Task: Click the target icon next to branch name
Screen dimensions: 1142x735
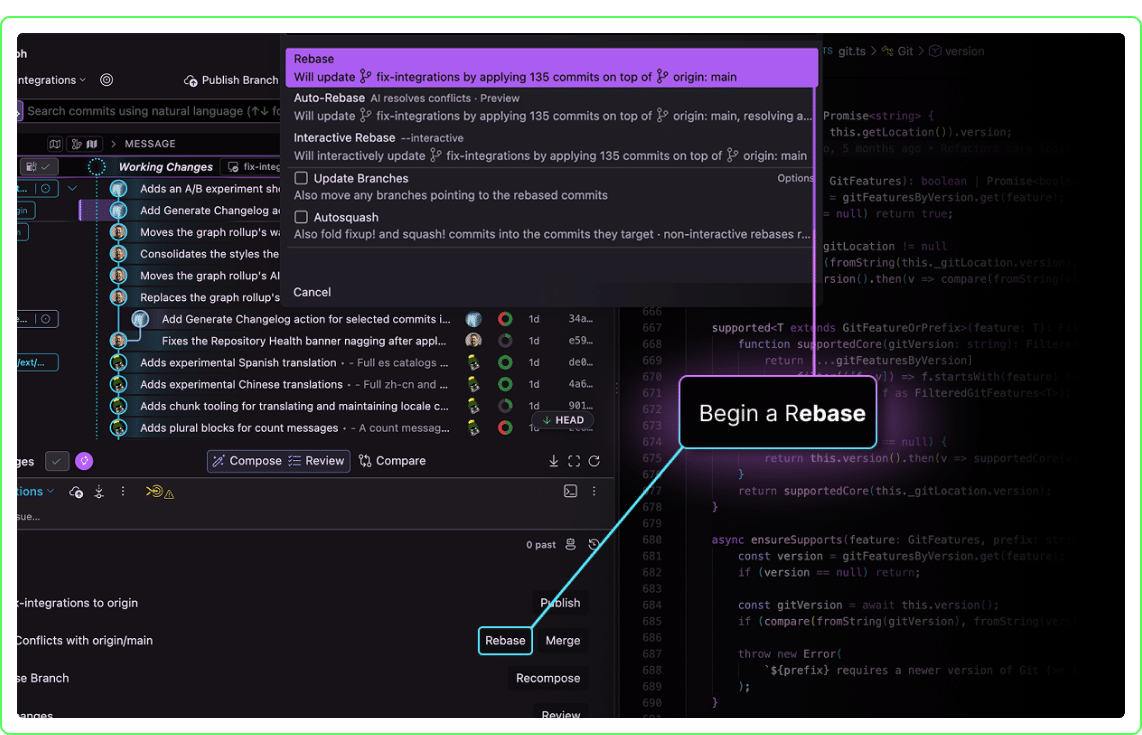Action: (x=106, y=80)
